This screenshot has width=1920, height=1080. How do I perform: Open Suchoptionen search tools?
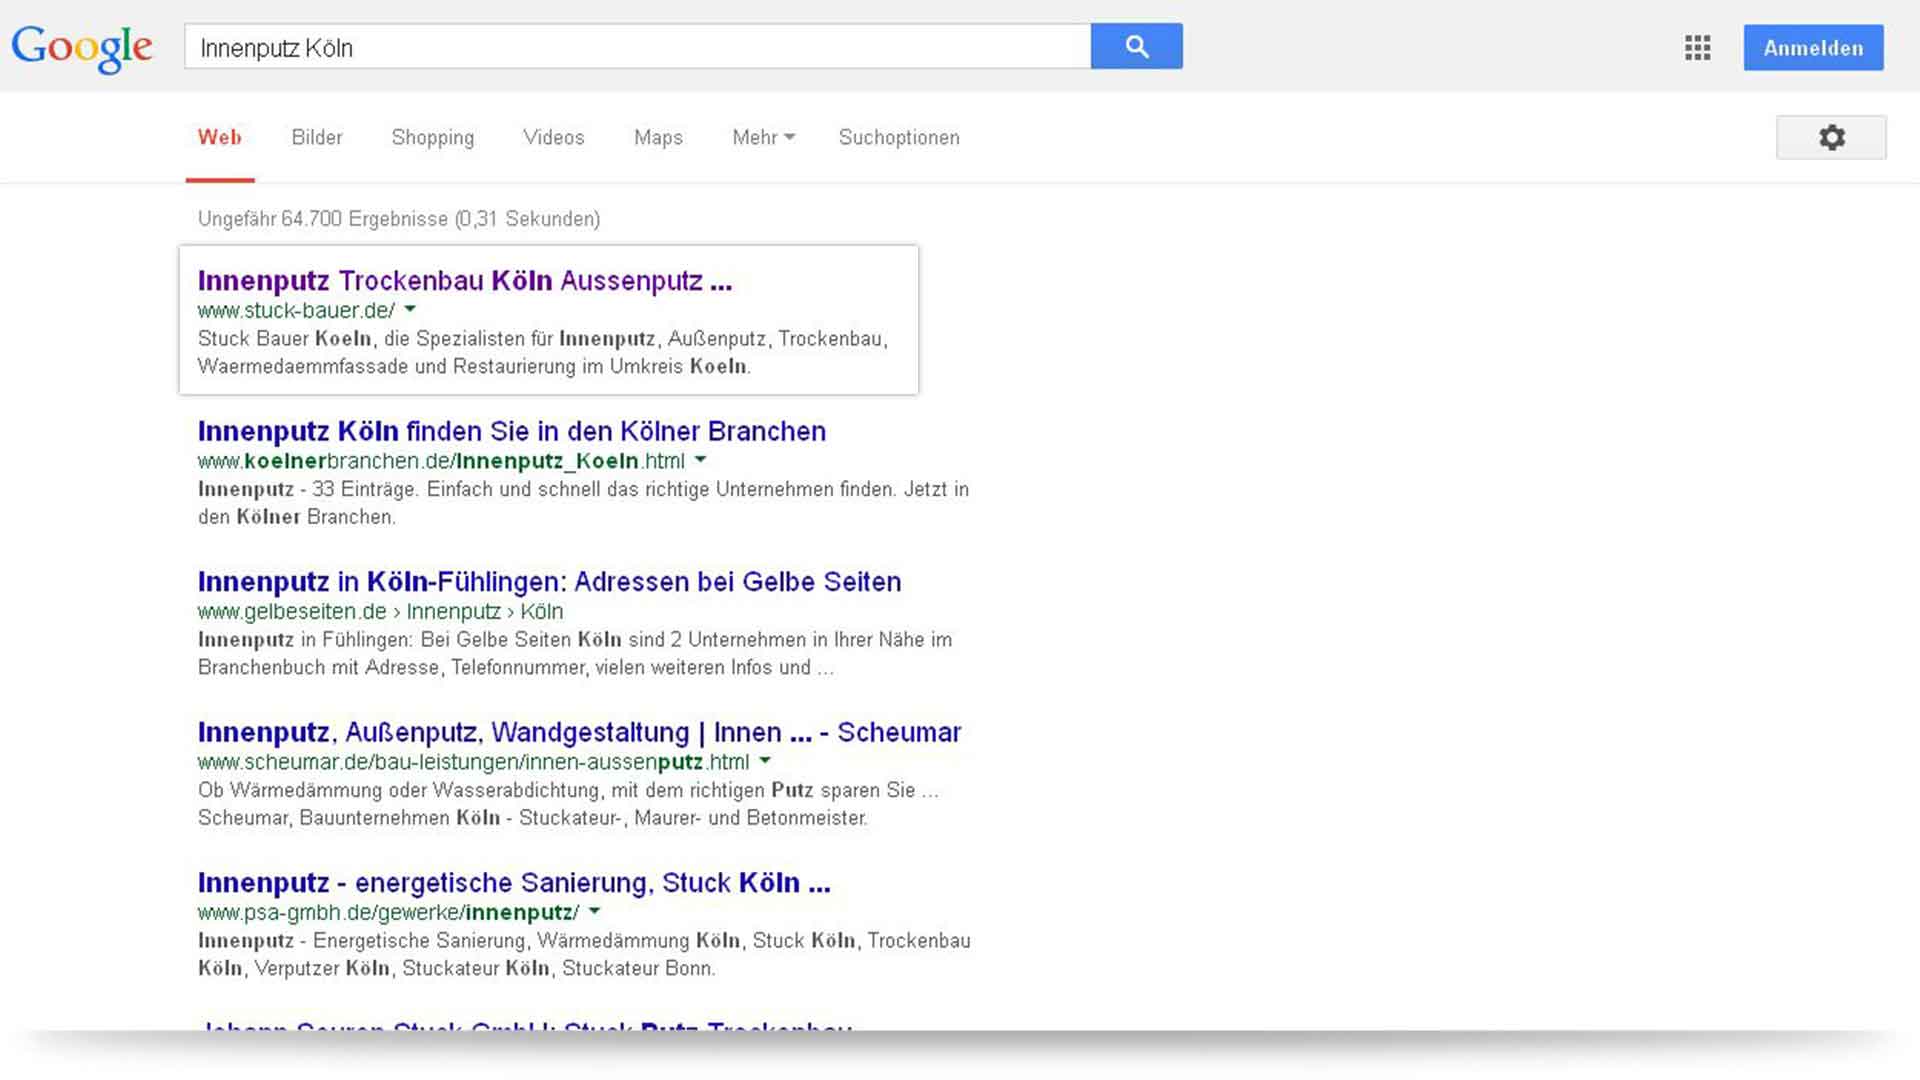899,138
